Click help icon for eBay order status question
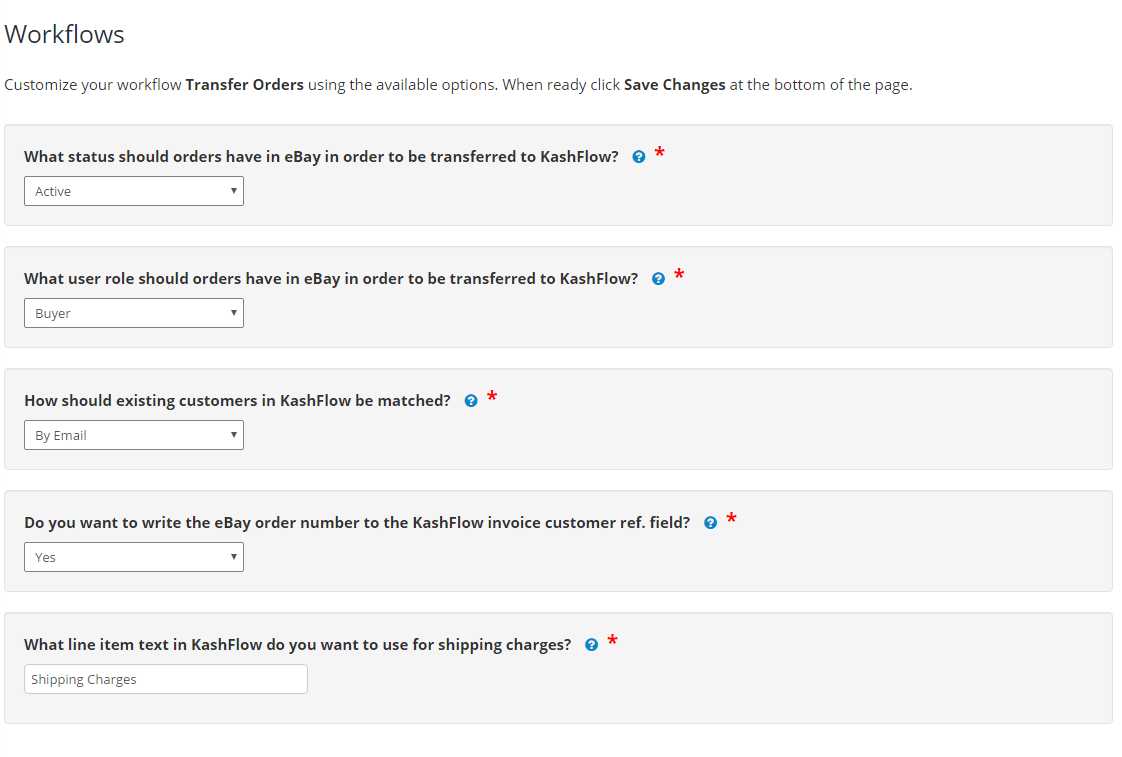The width and height of the screenshot is (1122, 757). (639, 157)
